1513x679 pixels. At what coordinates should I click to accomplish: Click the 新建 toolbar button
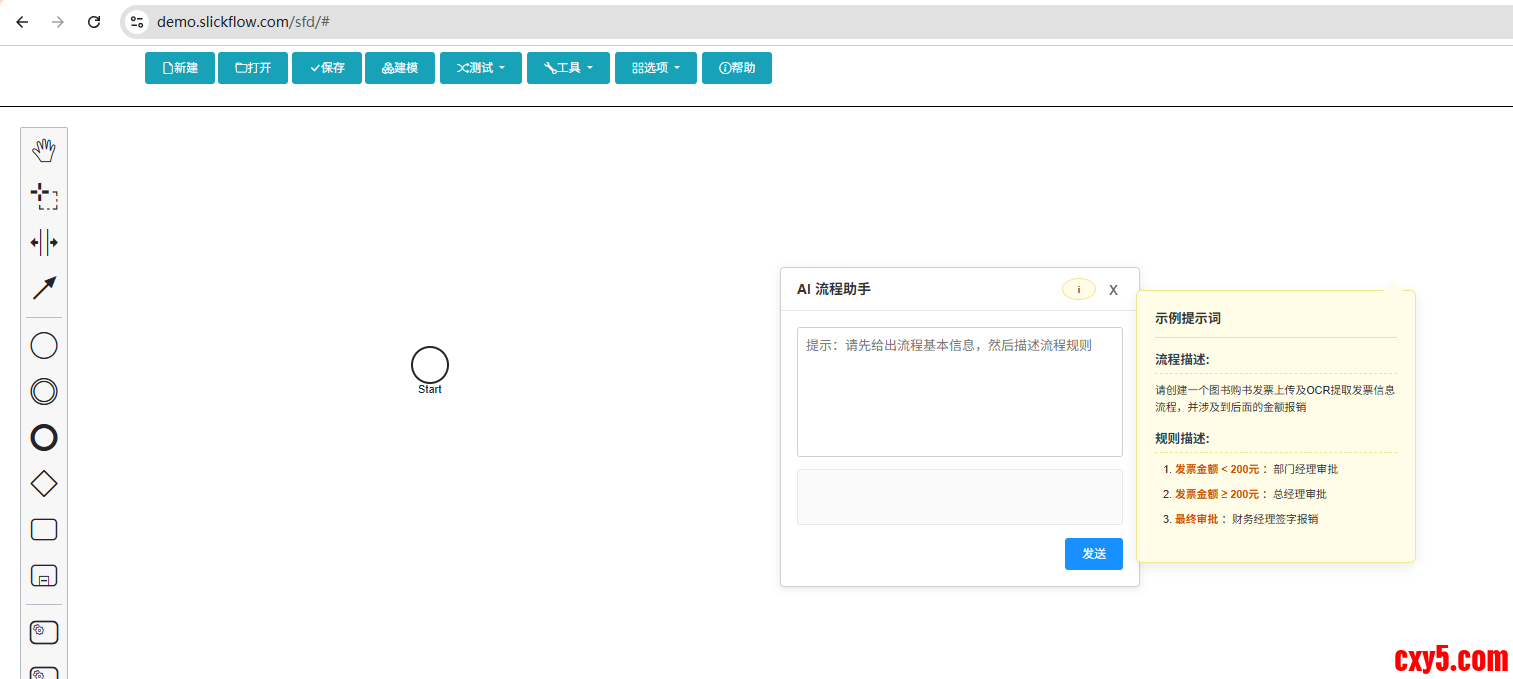point(180,68)
